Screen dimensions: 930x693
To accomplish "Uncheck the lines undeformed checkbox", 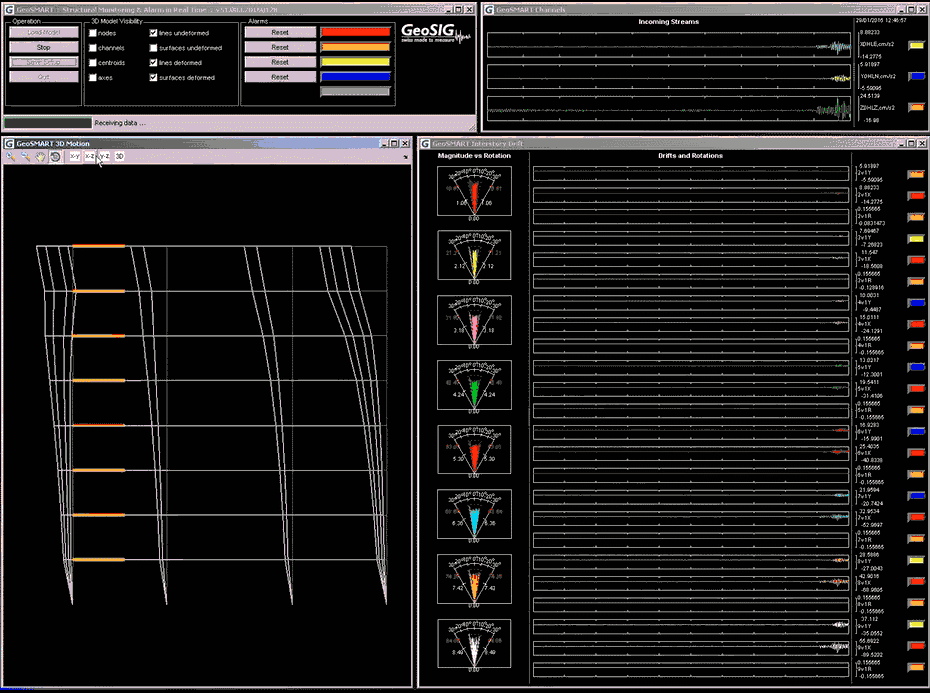I will pyautogui.click(x=153, y=33).
